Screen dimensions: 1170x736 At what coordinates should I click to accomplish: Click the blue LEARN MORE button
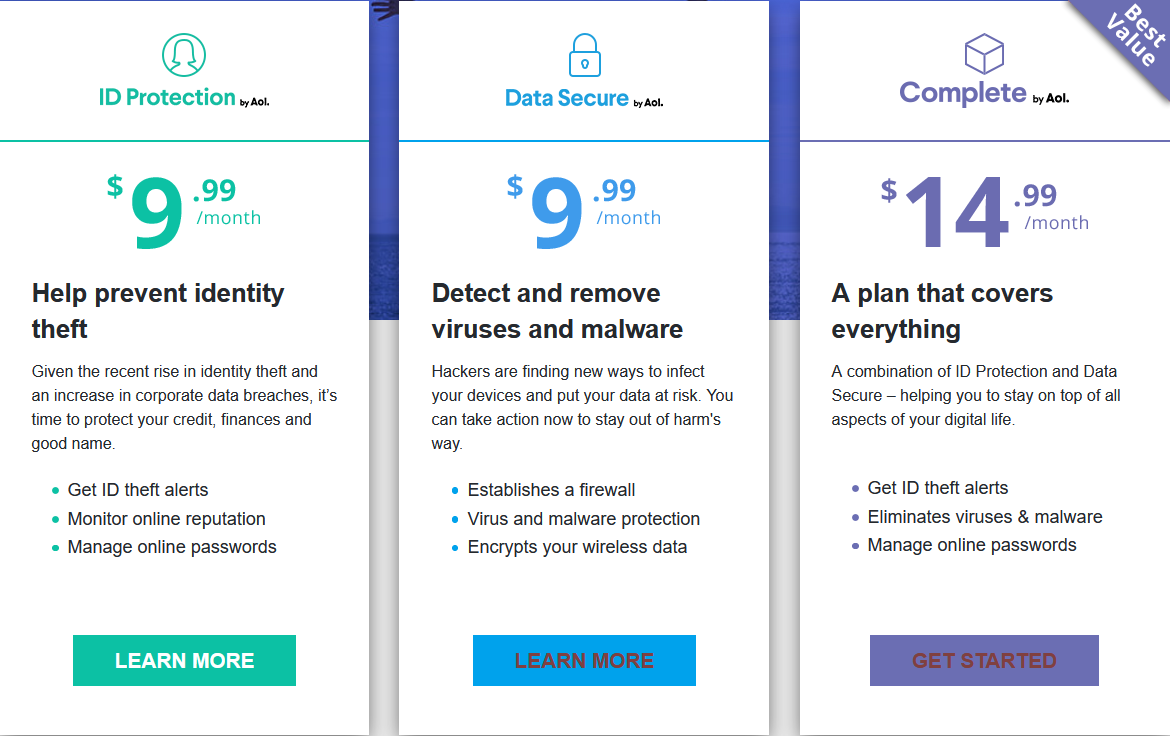[584, 661]
